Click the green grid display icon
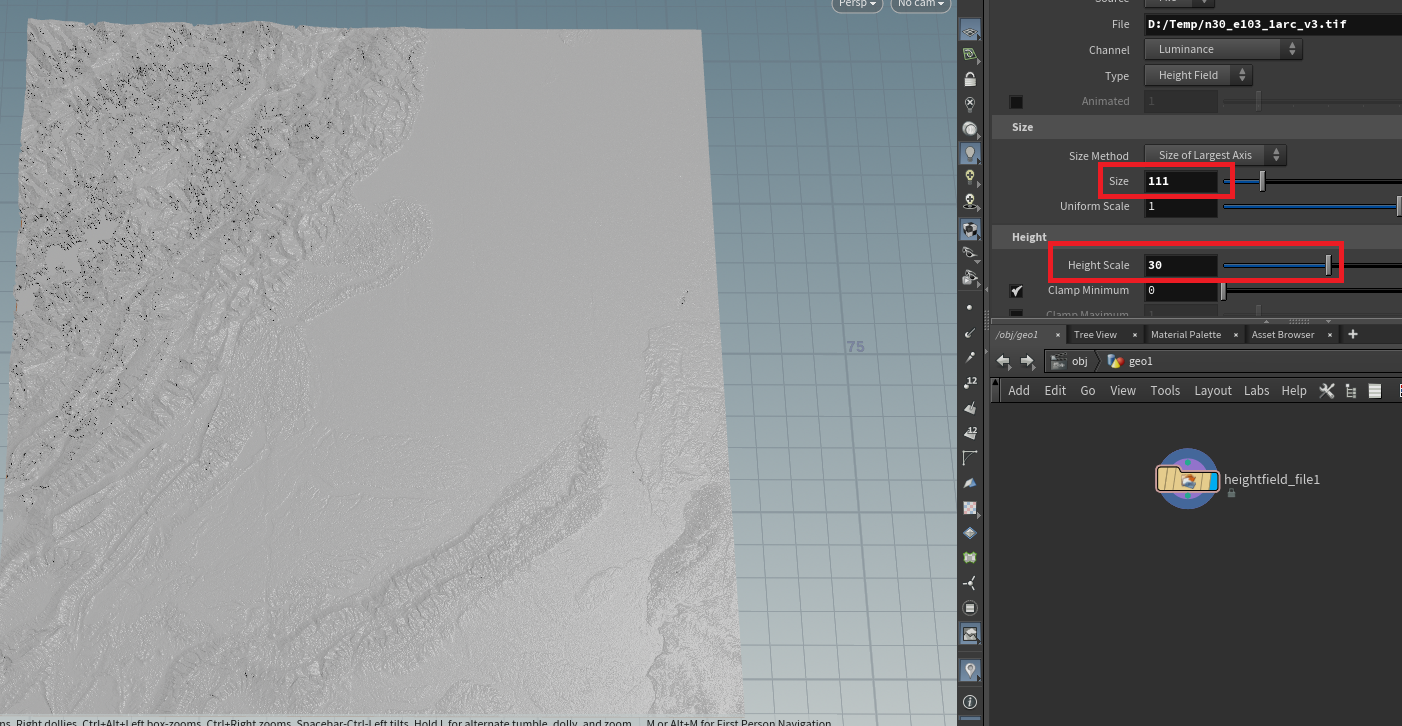This screenshot has height=726, width=1402. click(x=969, y=557)
